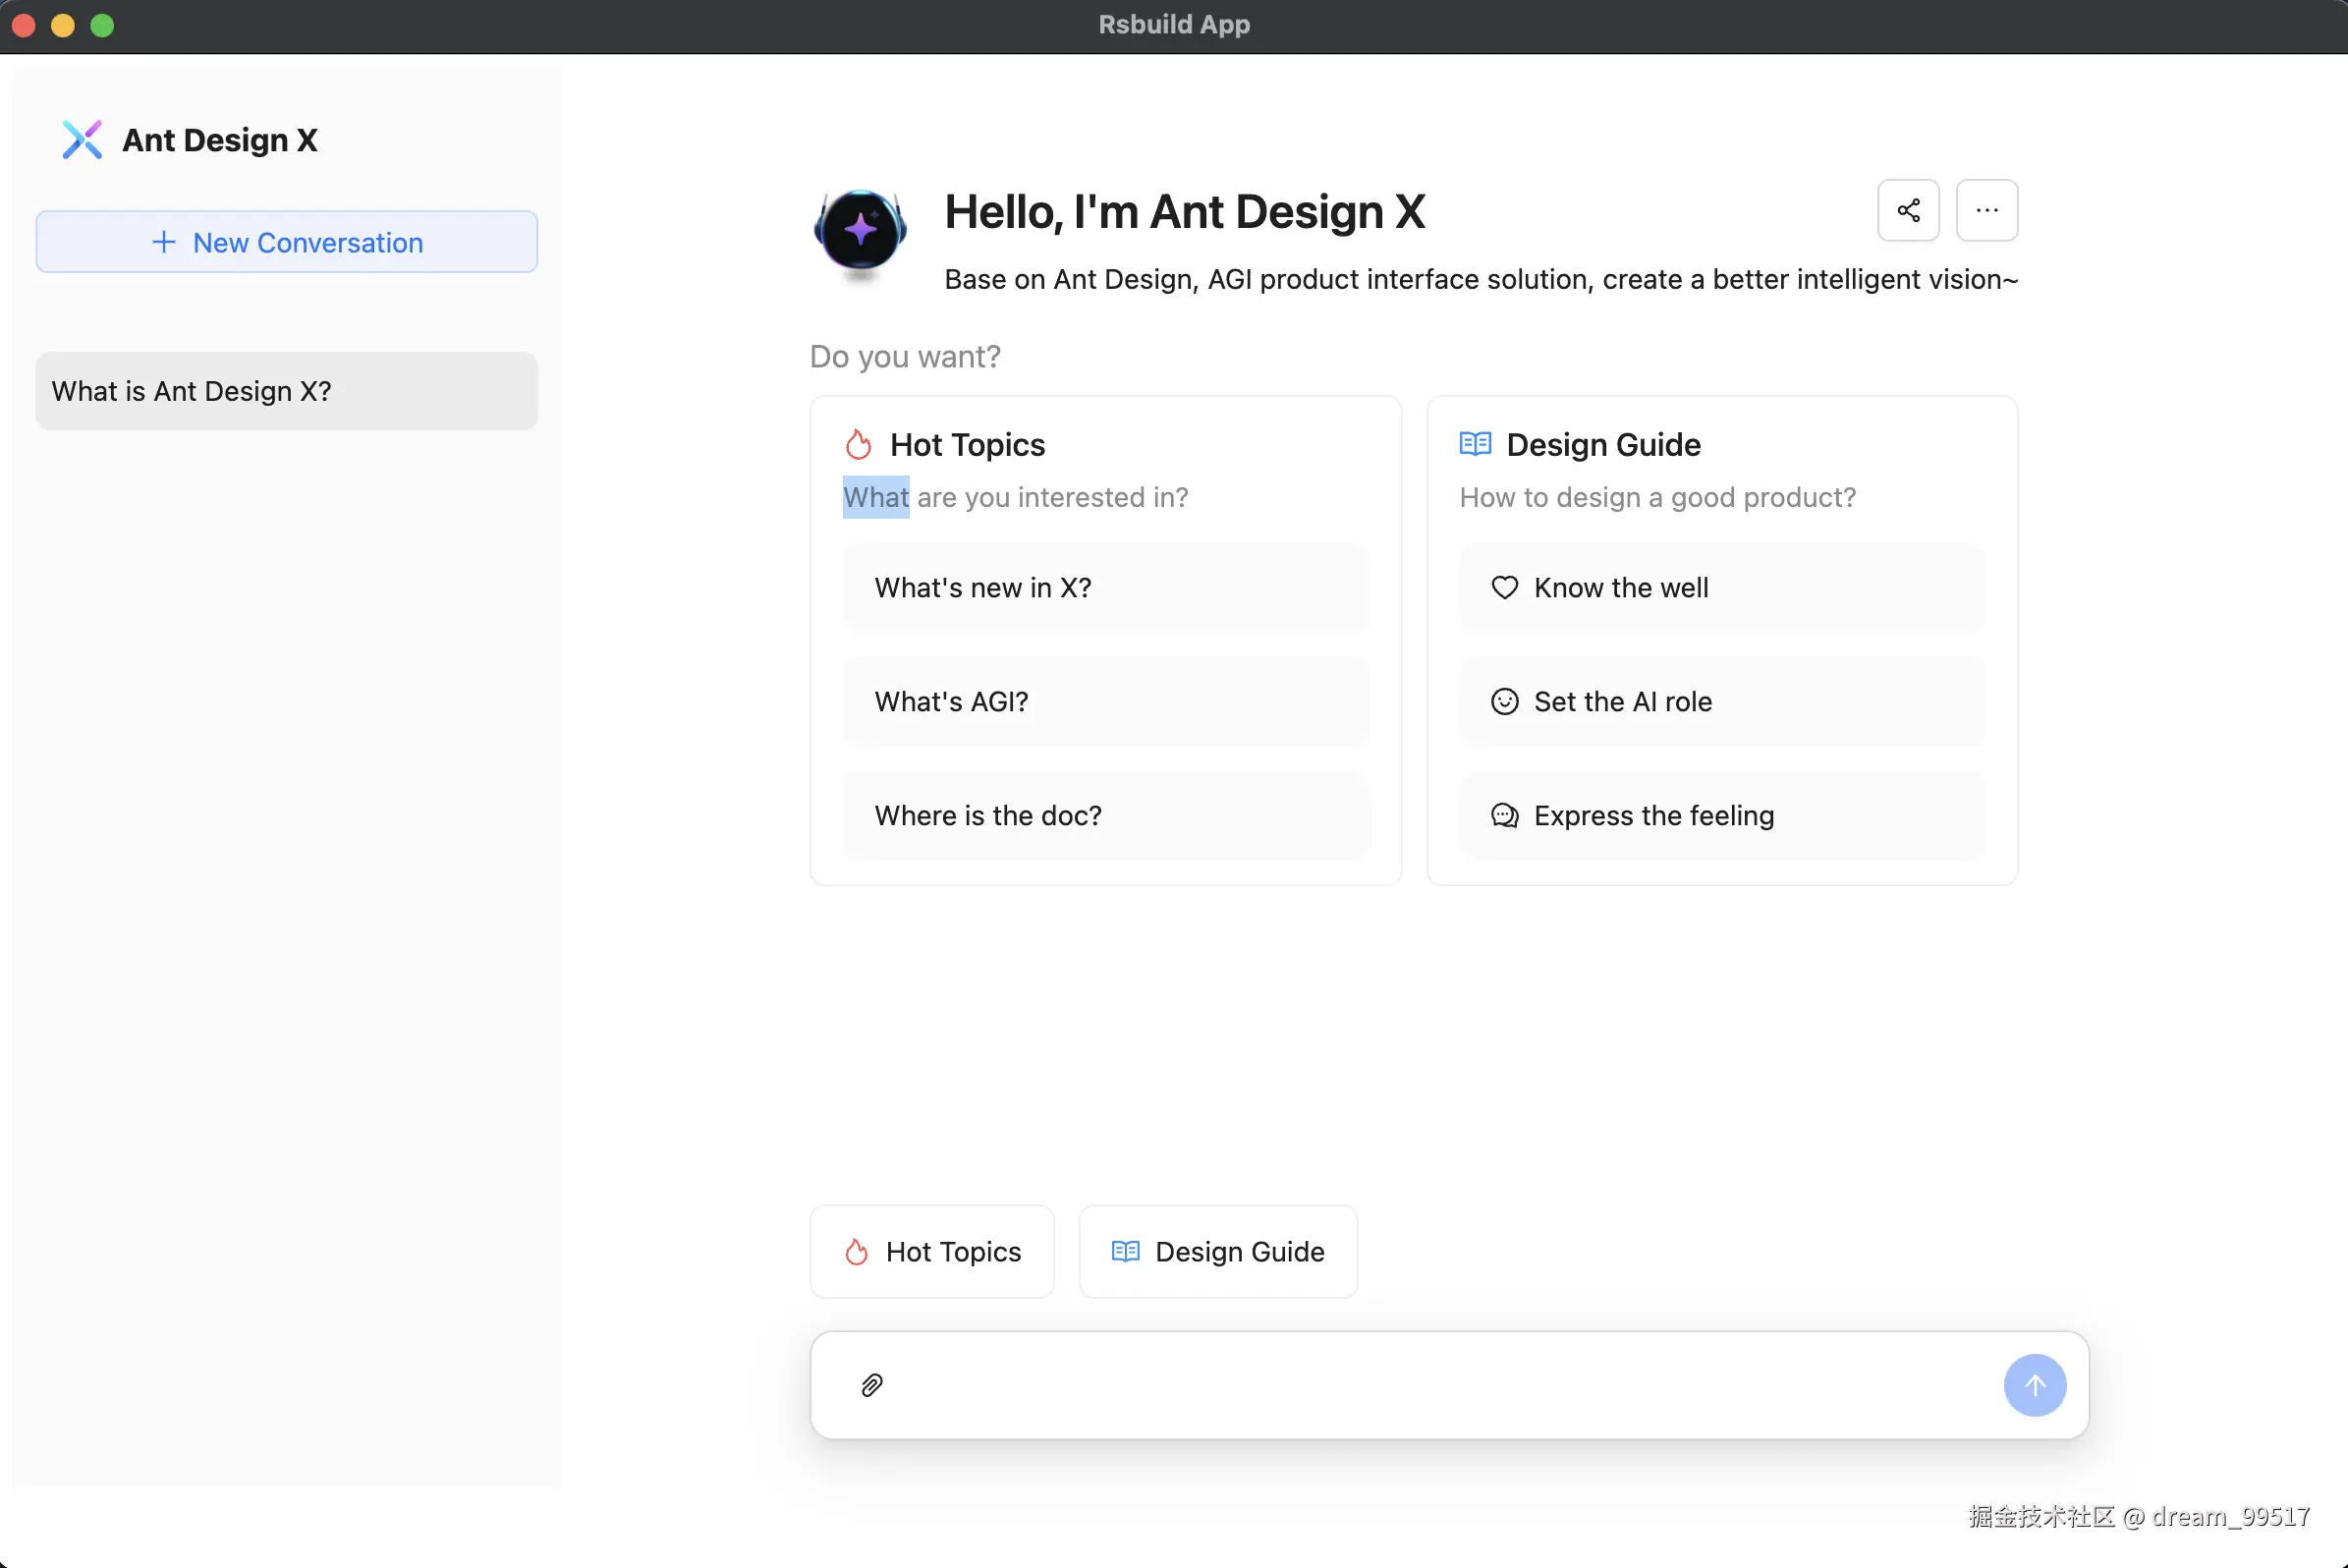Click the Hot Topics chip above the input box
This screenshot has height=1568, width=2348.
932,1252
